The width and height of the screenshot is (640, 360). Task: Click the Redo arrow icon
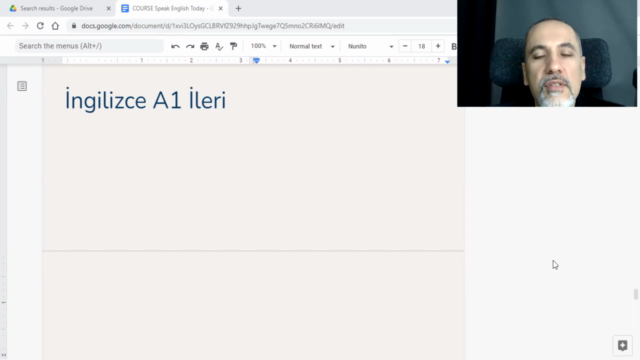190,47
